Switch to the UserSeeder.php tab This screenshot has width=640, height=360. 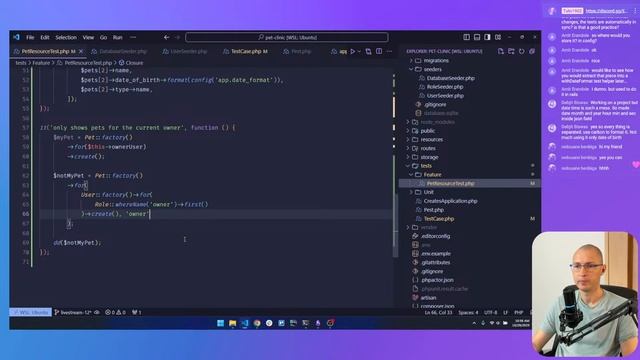[x=189, y=51]
